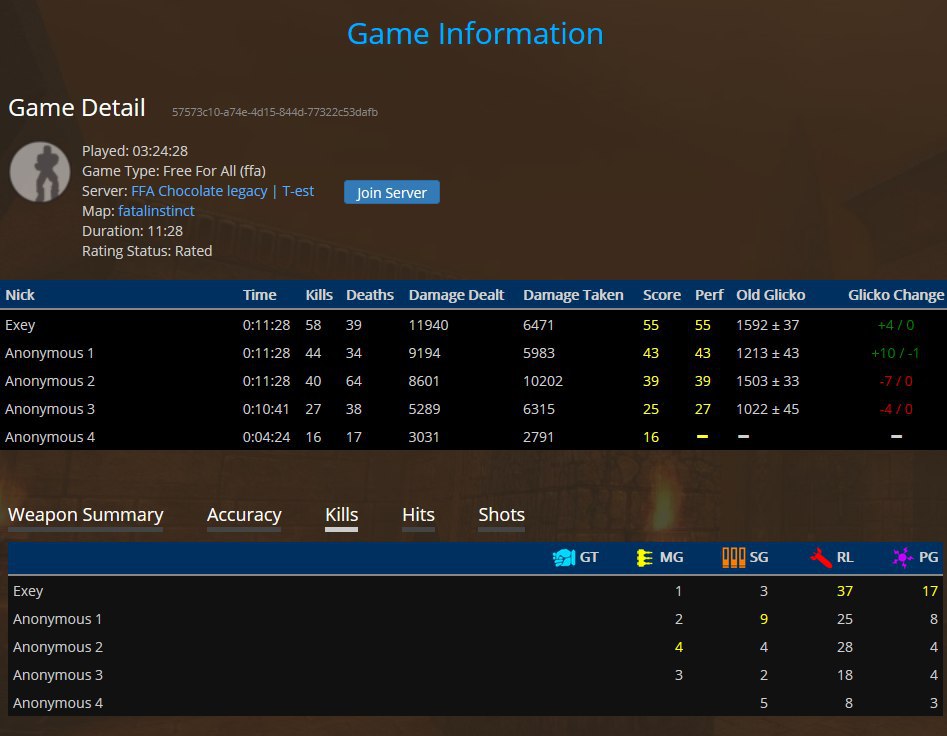
Task: Click the Rocket Launcher (RL) weapon icon
Action: coord(821,557)
